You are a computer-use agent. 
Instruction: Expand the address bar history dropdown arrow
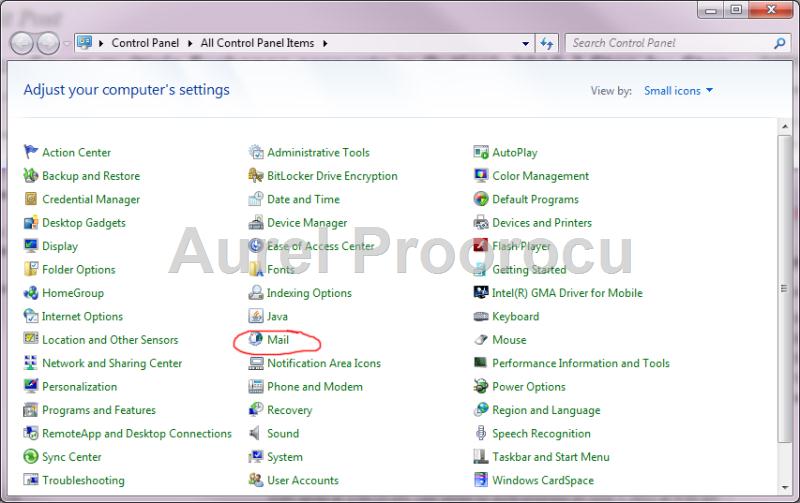coord(526,44)
